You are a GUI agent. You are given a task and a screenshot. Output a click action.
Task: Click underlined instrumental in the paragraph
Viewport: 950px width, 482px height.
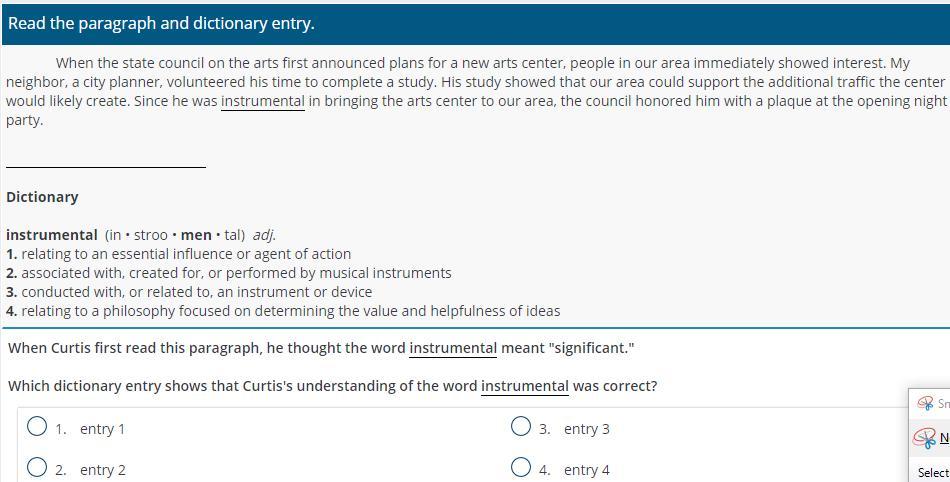pos(263,101)
